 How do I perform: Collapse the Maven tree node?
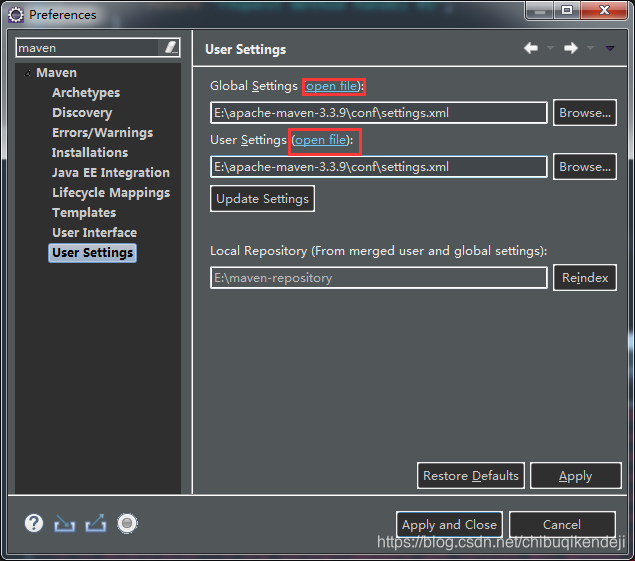pyautogui.click(x=28, y=73)
